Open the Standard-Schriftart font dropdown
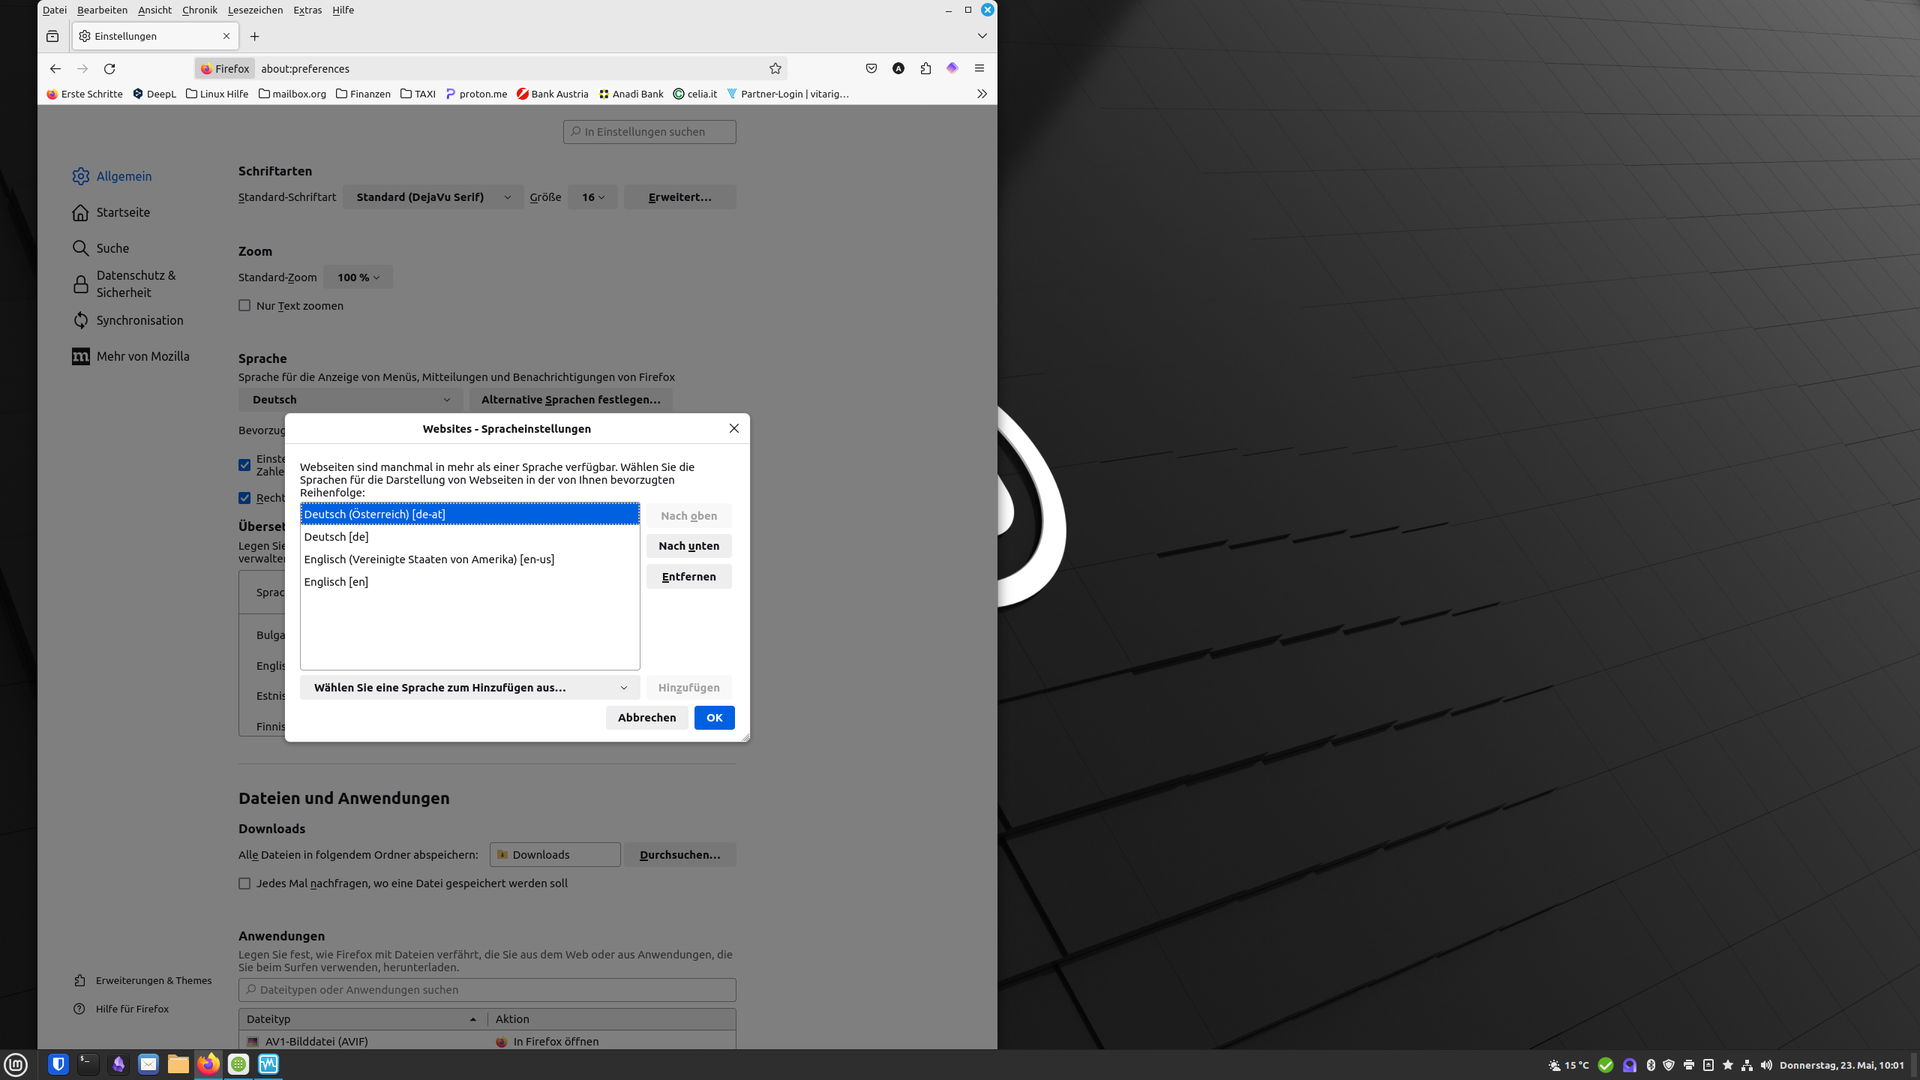 [x=432, y=198]
